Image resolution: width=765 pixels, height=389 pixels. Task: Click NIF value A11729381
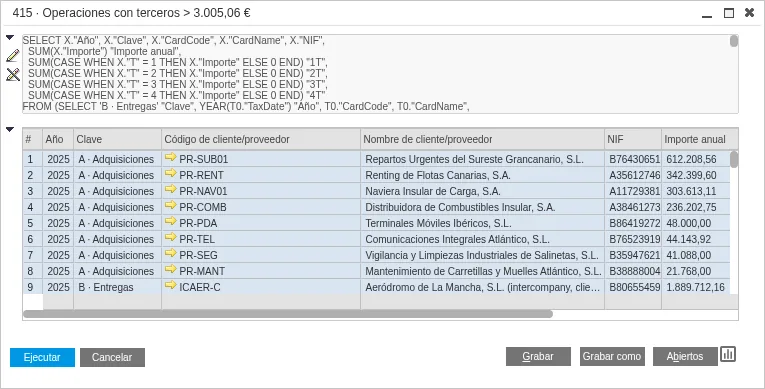634,191
